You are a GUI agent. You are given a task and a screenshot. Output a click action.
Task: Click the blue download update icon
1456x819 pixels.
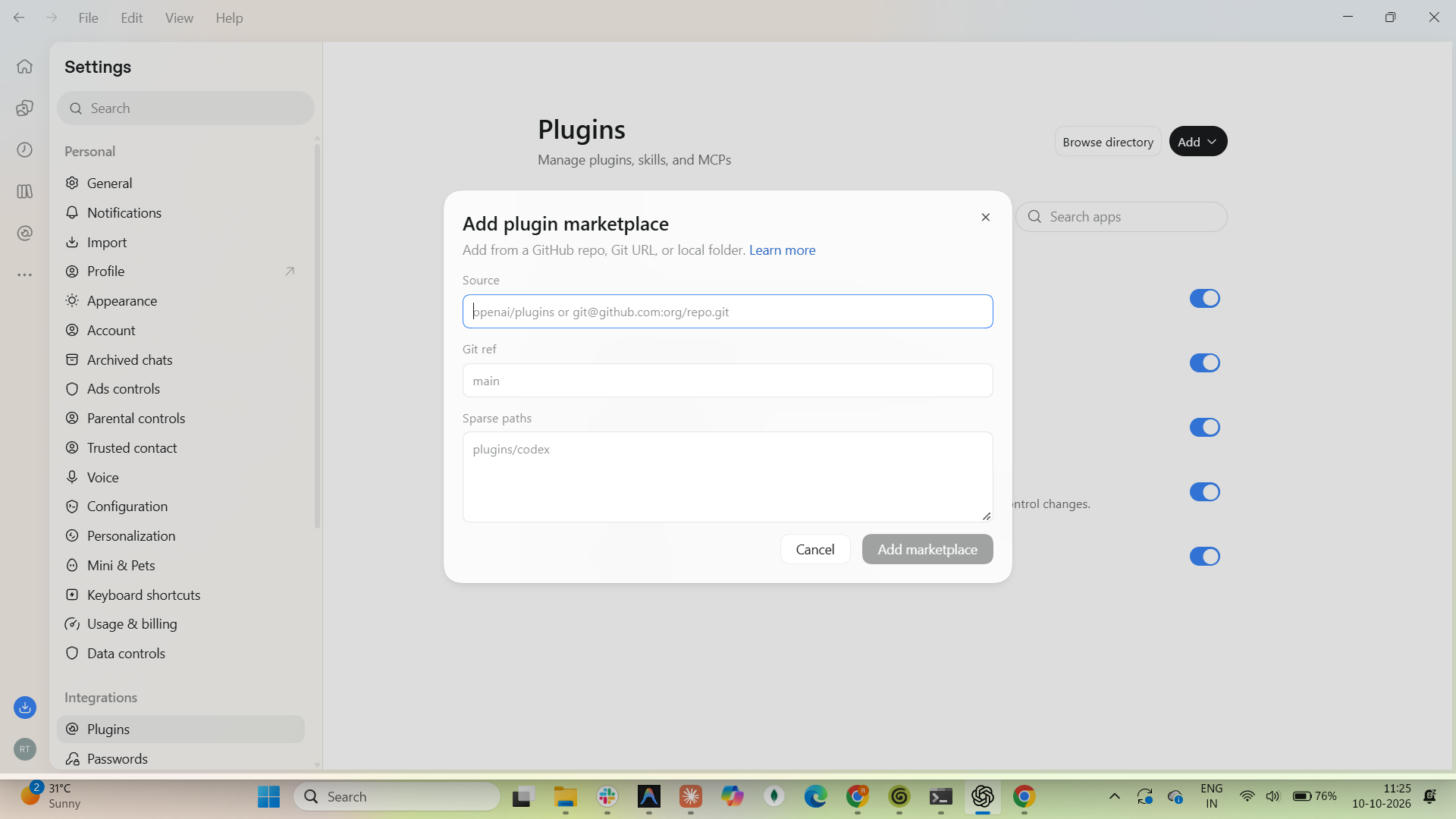click(25, 708)
